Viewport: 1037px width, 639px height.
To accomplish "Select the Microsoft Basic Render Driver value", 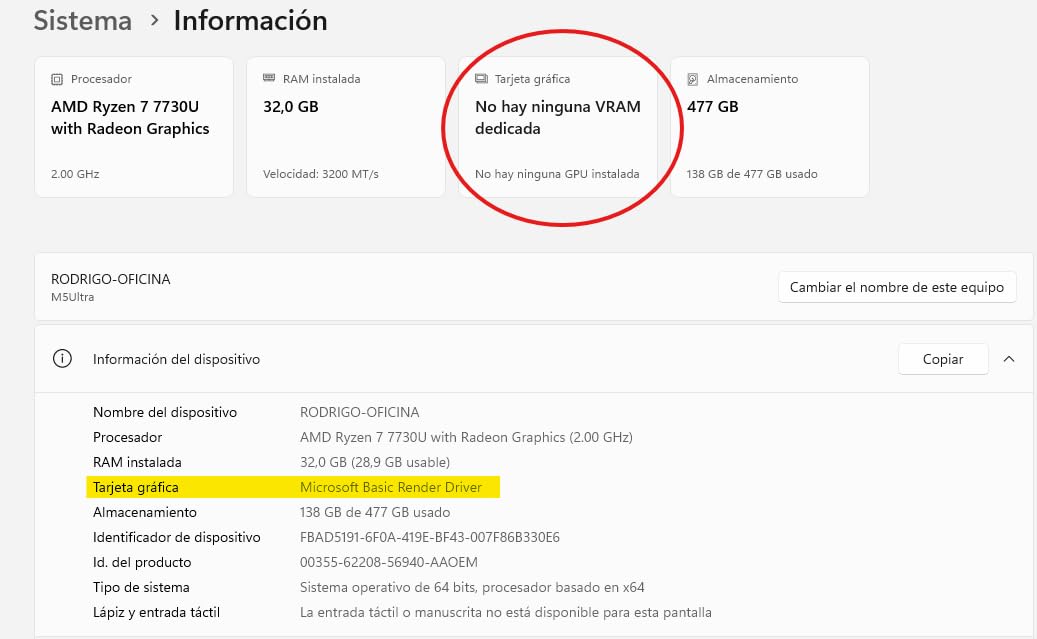I will (391, 488).
